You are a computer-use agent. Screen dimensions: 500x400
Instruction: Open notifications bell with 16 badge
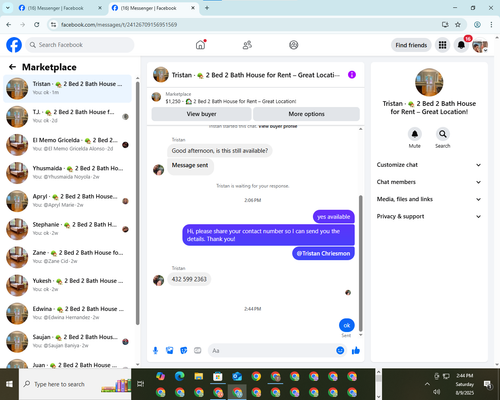coord(461,45)
